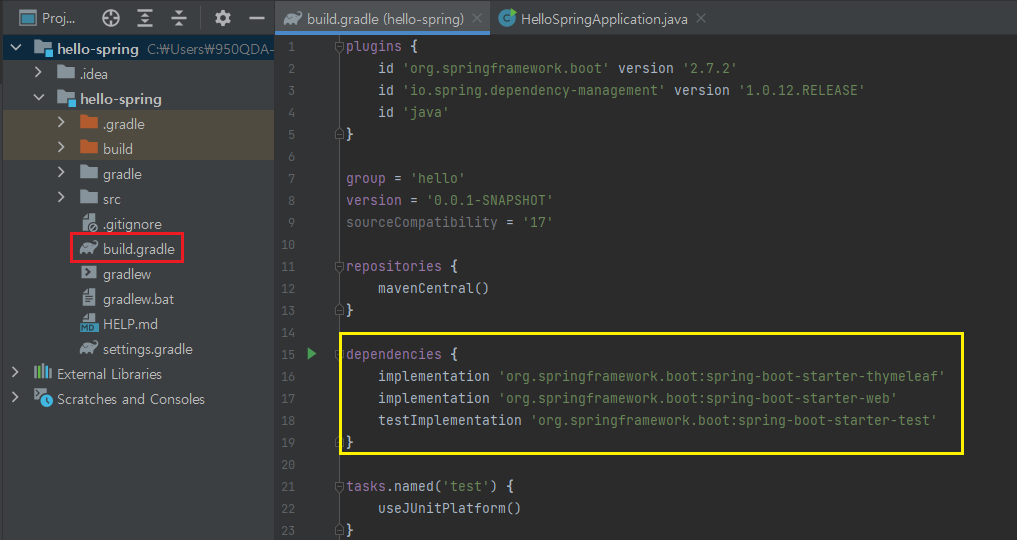
Task: Click fold end marker at line 5
Action: (339, 134)
